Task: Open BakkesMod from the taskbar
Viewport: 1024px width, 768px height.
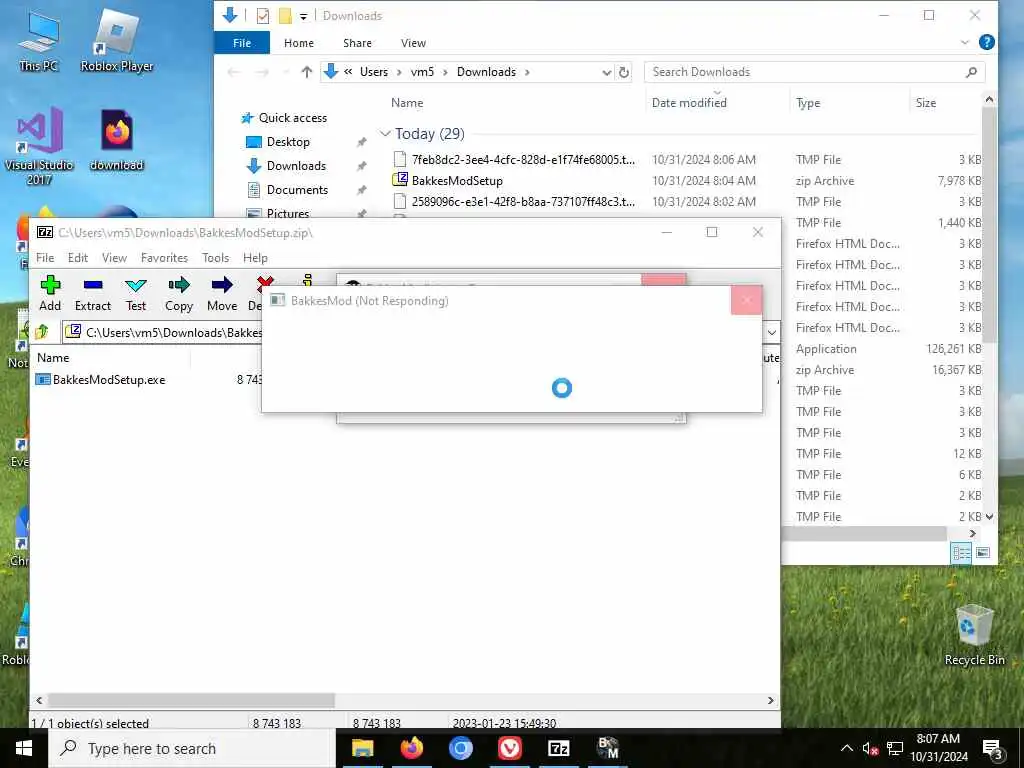Action: click(607, 748)
